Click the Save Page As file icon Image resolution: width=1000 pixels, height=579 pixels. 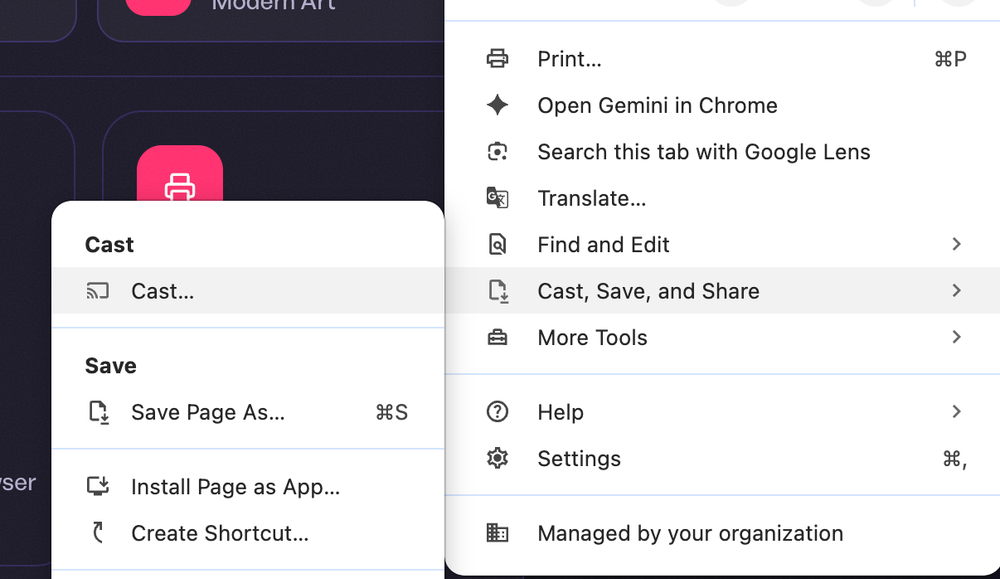point(99,413)
